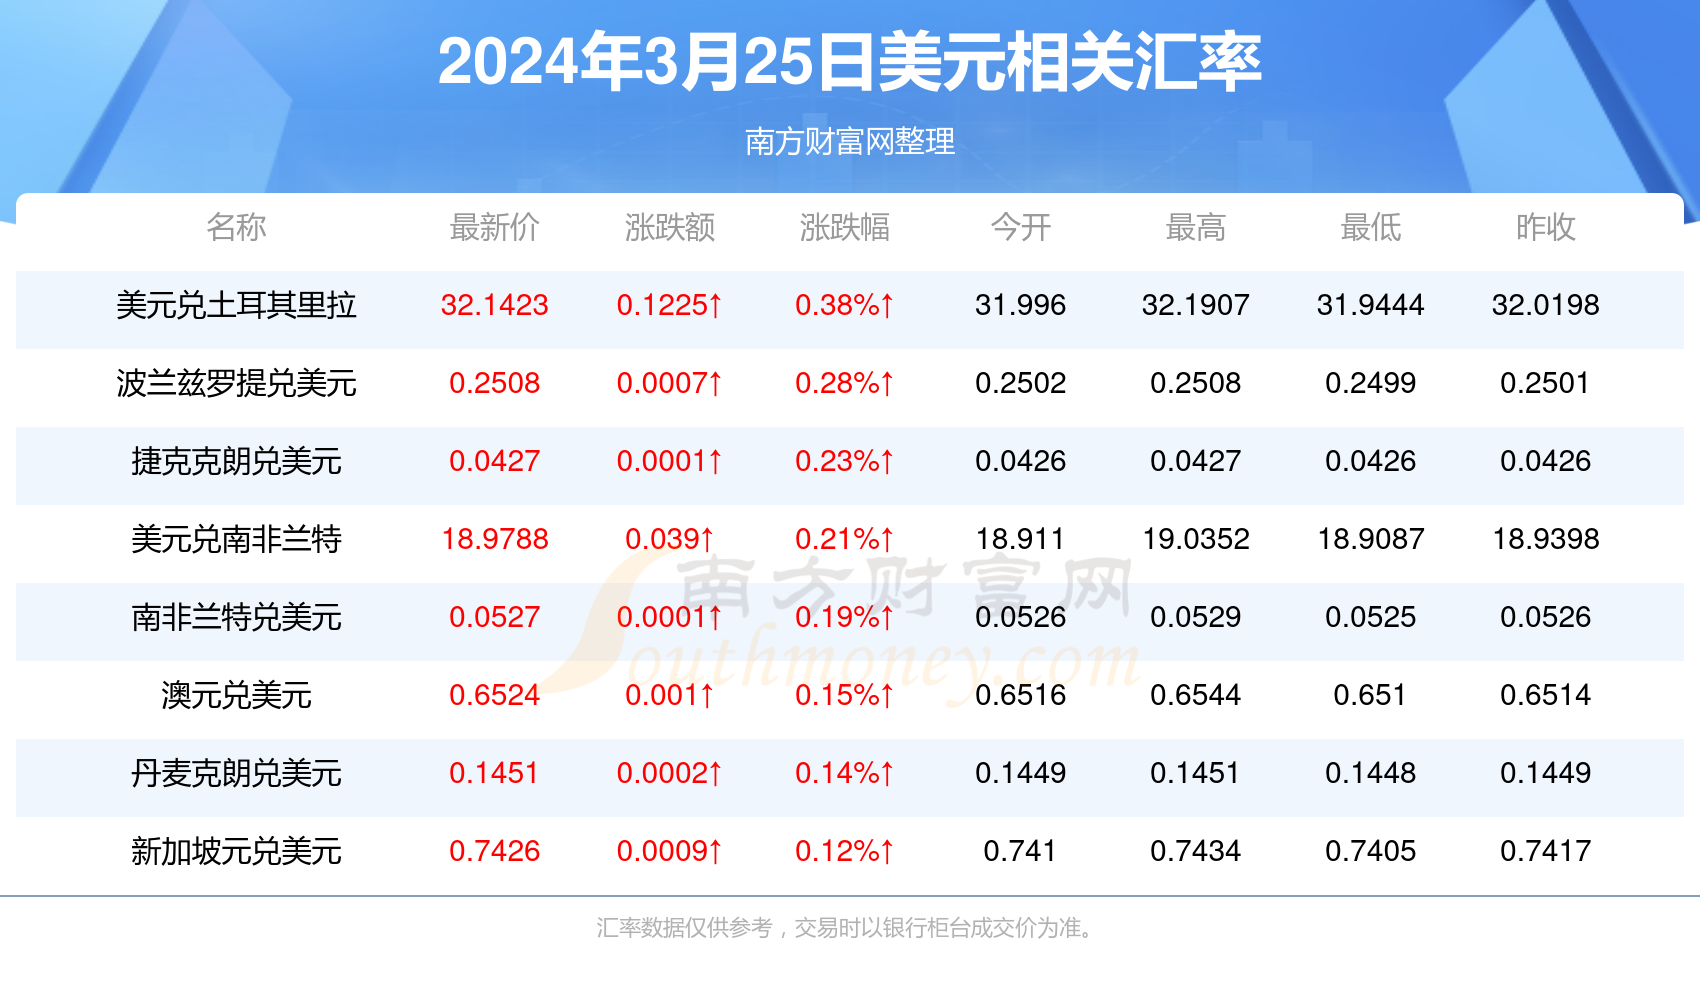Click the 南方财富网整理 subtitle
This screenshot has height=1000, width=1700.
[850, 142]
